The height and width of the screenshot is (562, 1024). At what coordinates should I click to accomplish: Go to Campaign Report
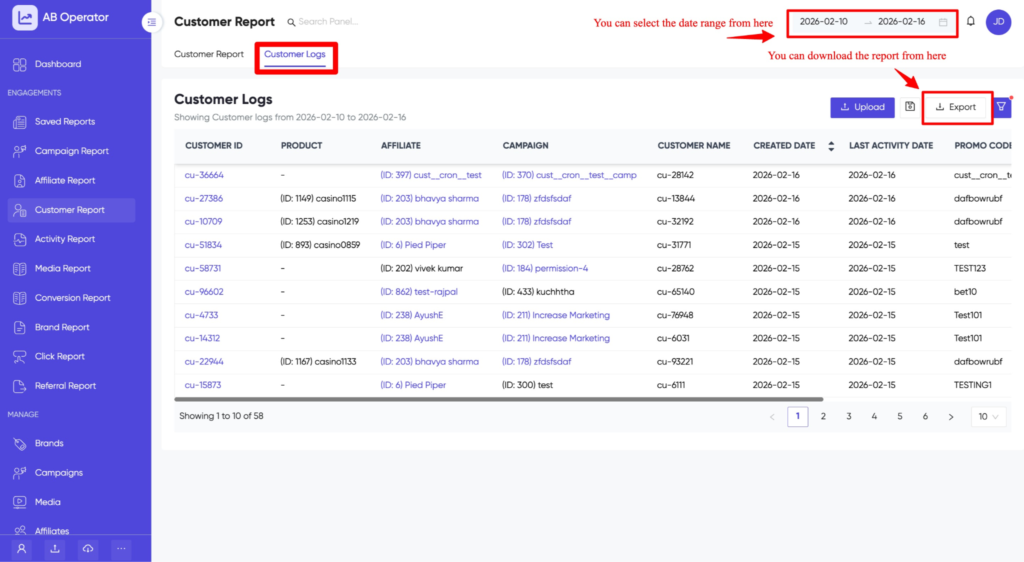(71, 151)
